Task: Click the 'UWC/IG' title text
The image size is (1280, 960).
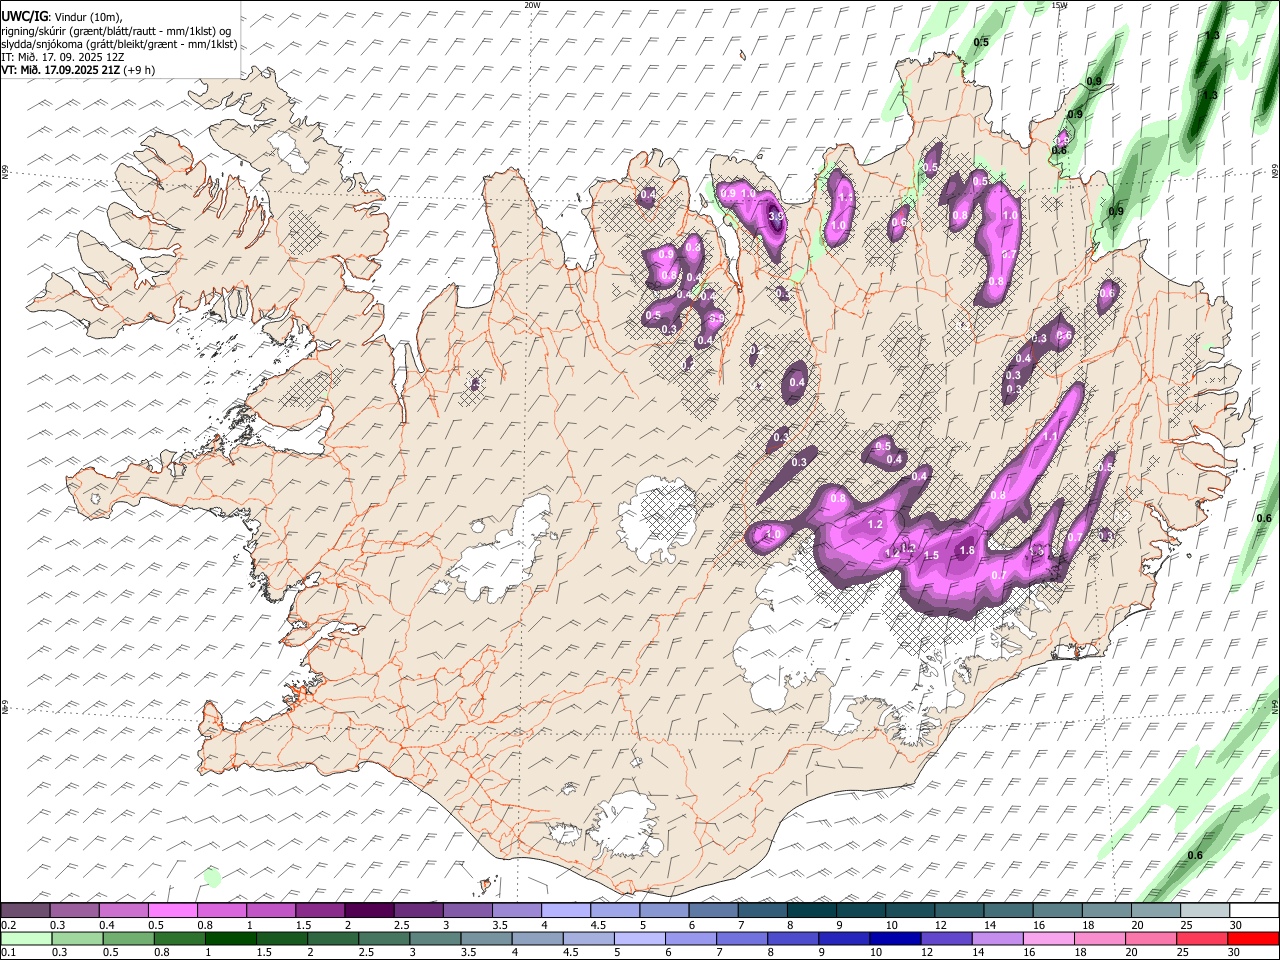Action: pyautogui.click(x=24, y=17)
